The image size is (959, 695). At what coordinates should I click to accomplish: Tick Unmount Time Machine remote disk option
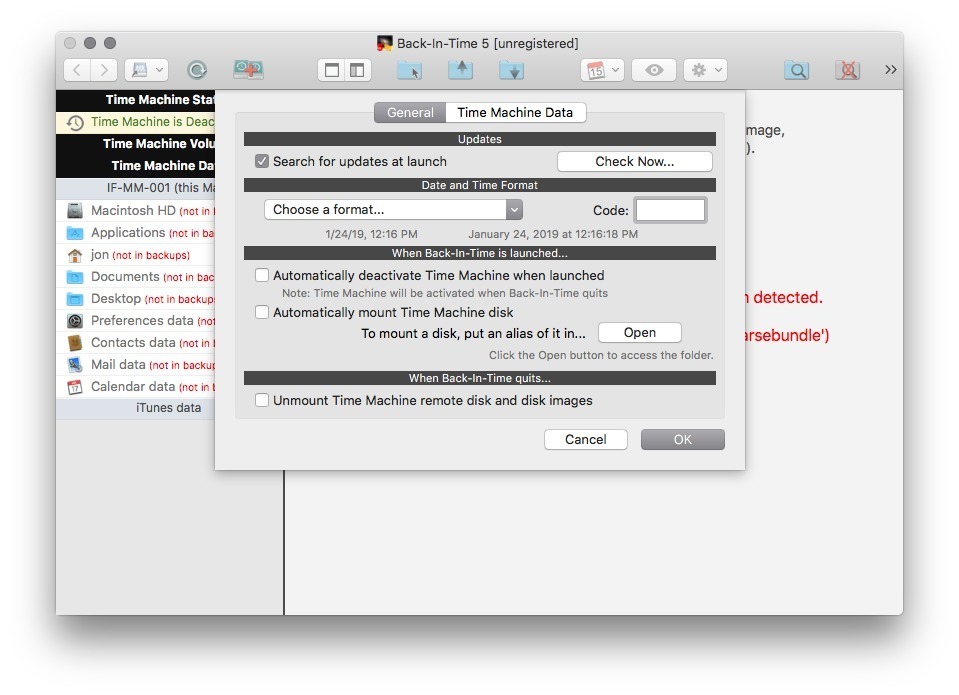[x=262, y=400]
